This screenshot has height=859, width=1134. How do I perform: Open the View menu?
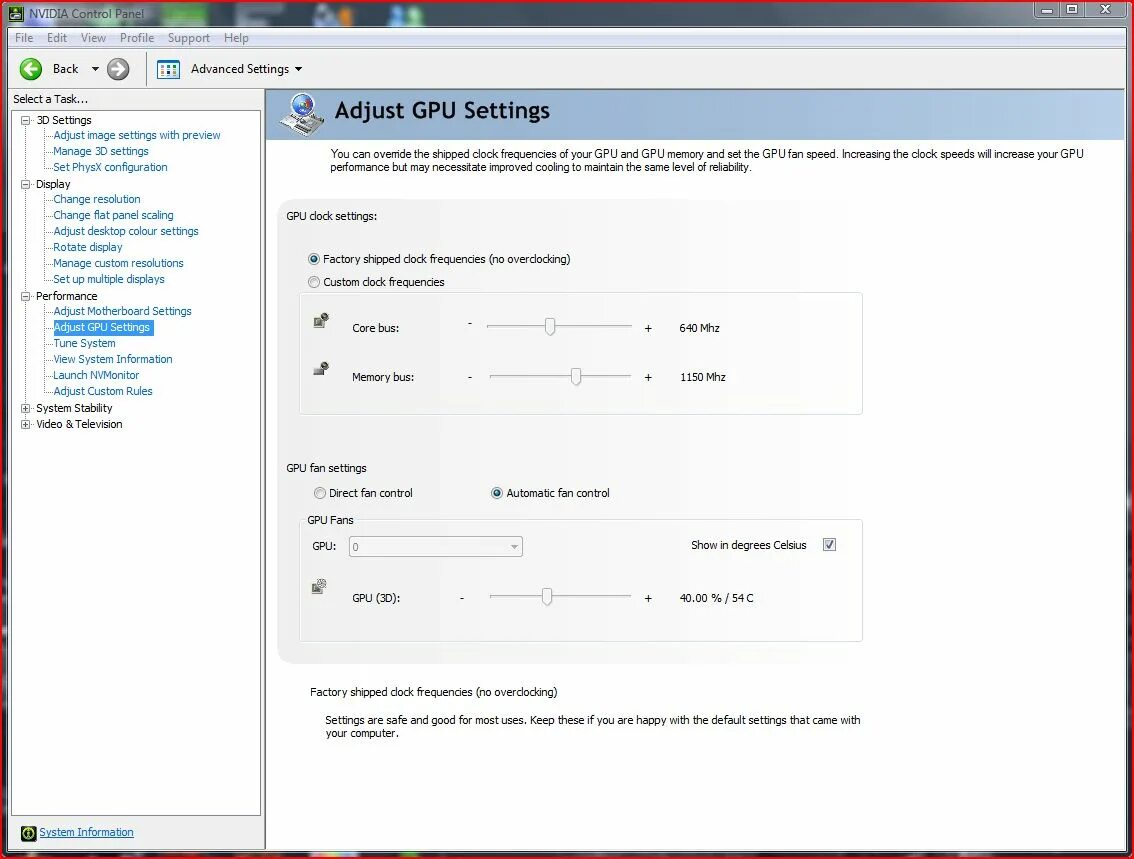(x=93, y=38)
